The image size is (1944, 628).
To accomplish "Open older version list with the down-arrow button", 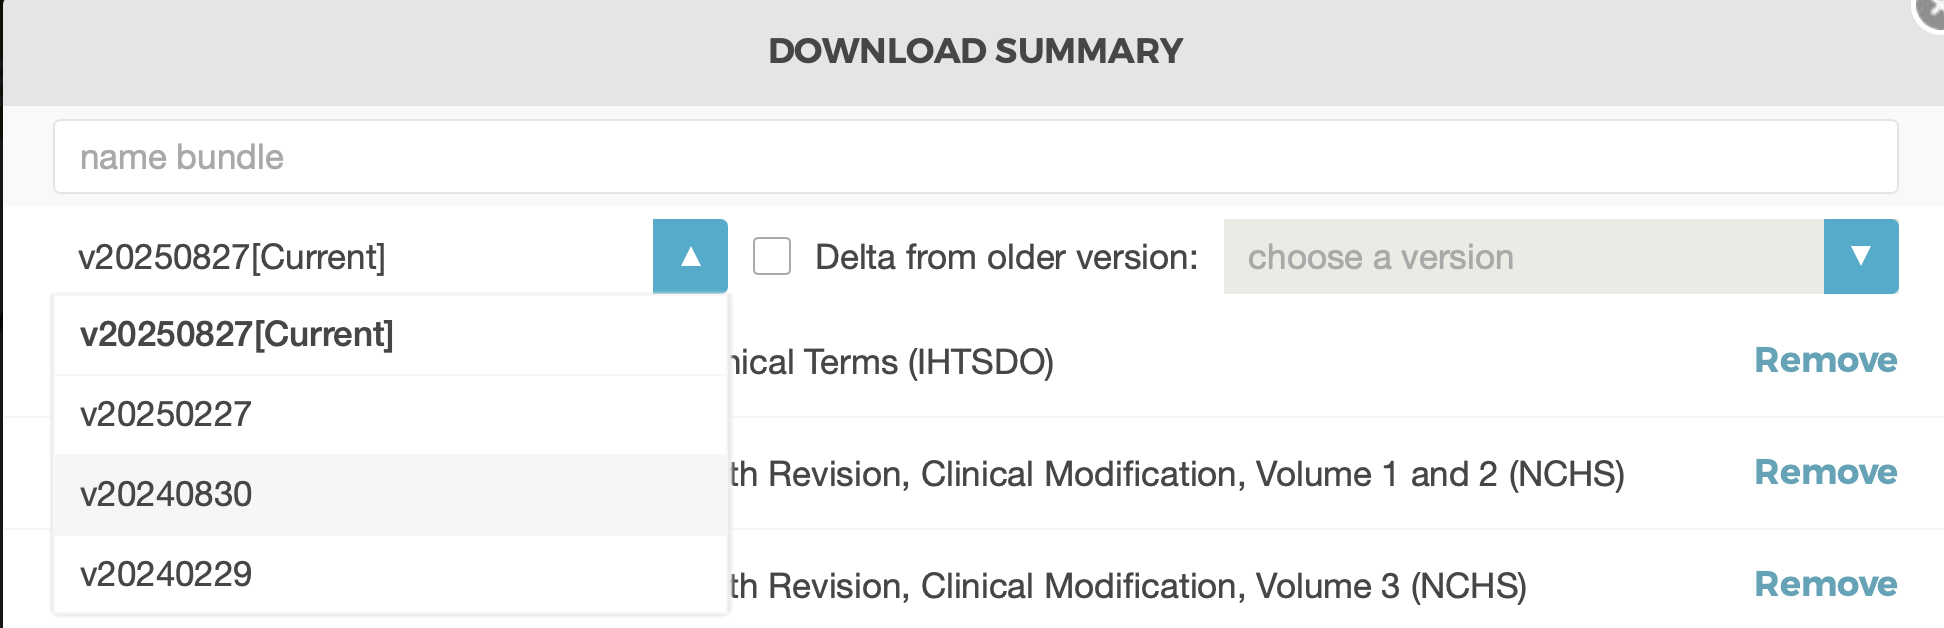I will pos(1860,256).
